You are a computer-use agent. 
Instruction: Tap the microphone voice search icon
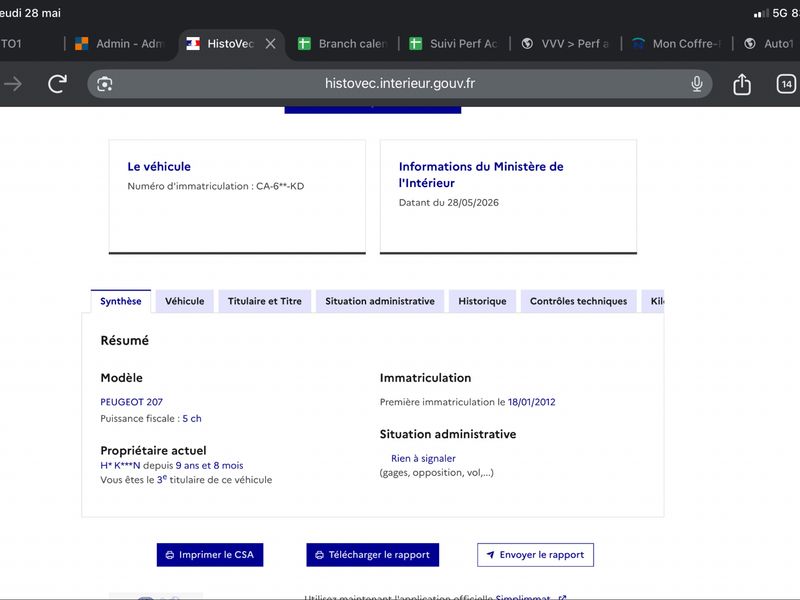[696, 84]
